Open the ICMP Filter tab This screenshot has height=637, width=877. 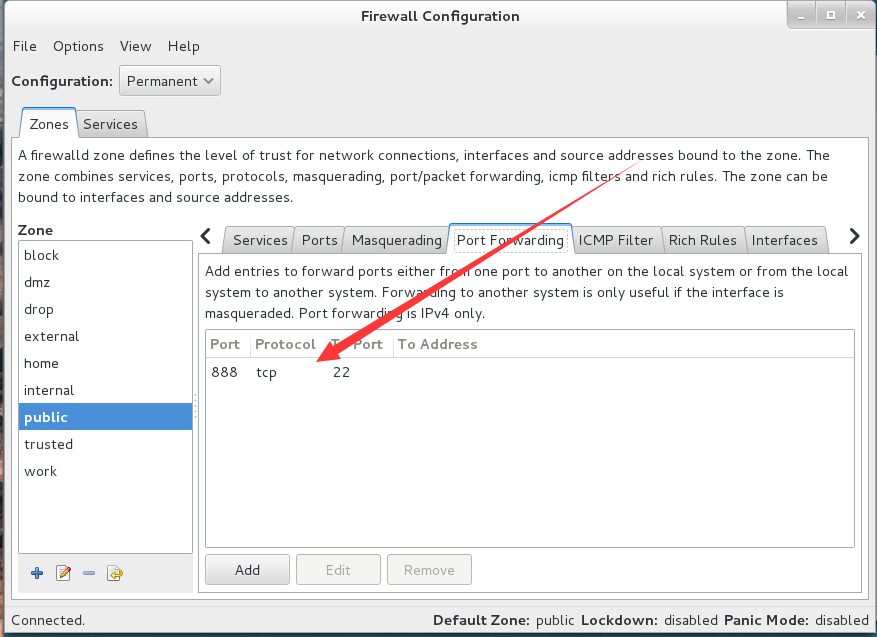(615, 240)
